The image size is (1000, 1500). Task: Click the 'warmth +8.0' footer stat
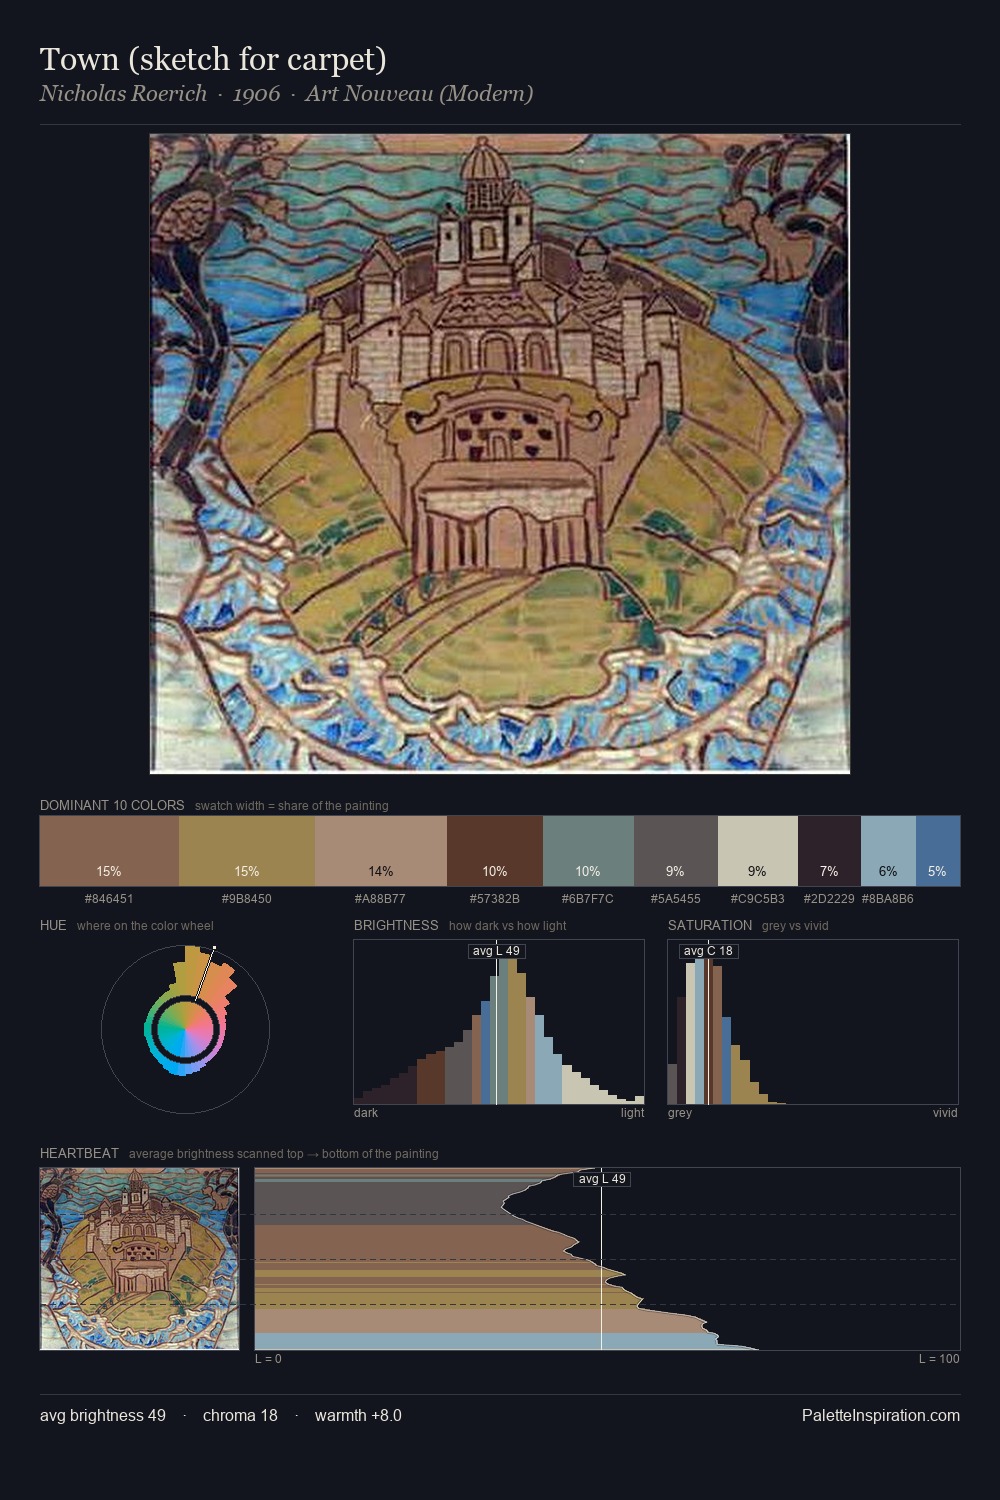click(x=358, y=1415)
